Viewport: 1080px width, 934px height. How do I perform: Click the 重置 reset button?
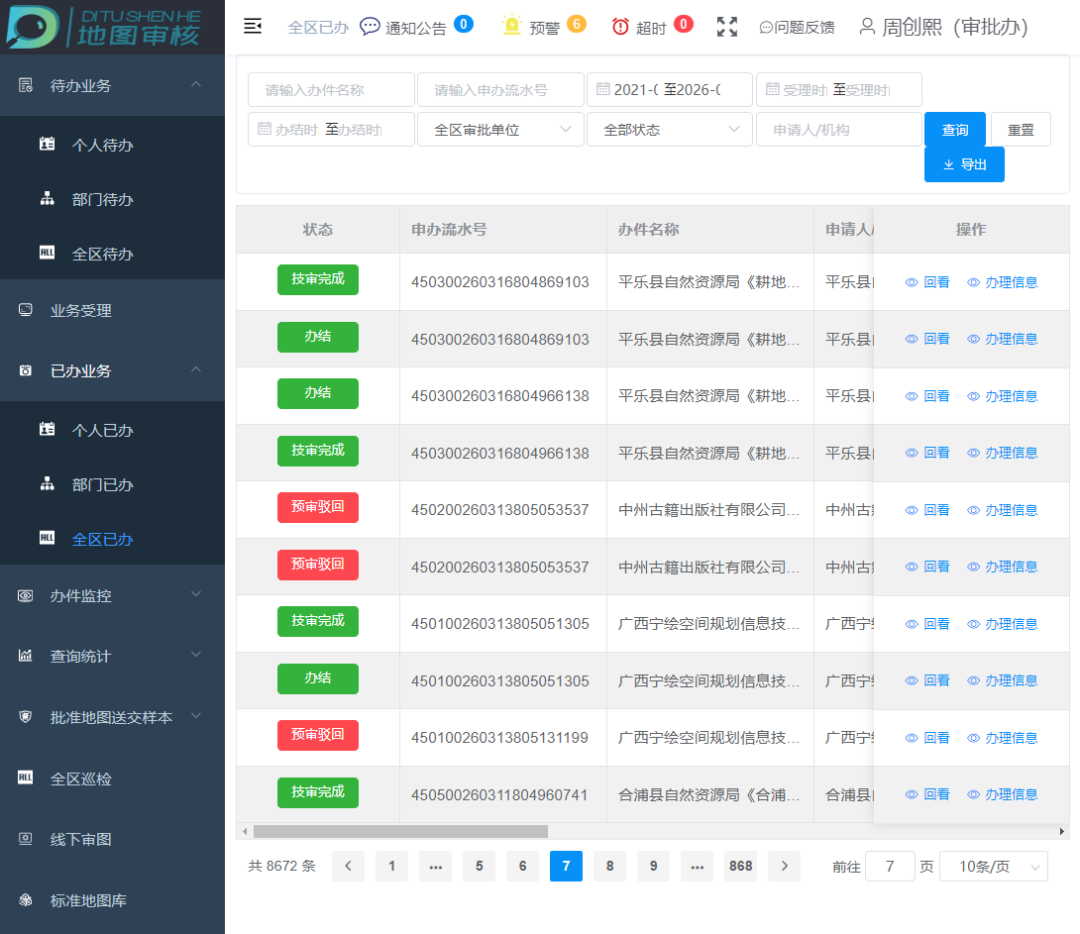[1021, 130]
